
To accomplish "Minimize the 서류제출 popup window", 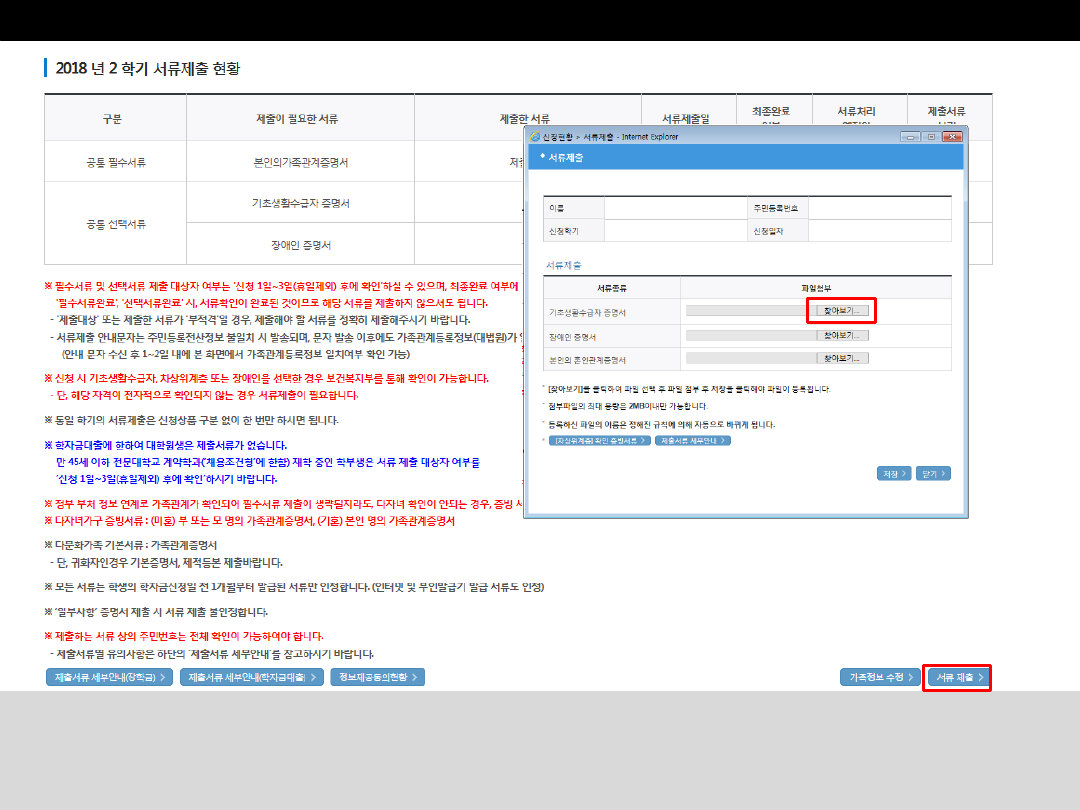I will pyautogui.click(x=910, y=136).
